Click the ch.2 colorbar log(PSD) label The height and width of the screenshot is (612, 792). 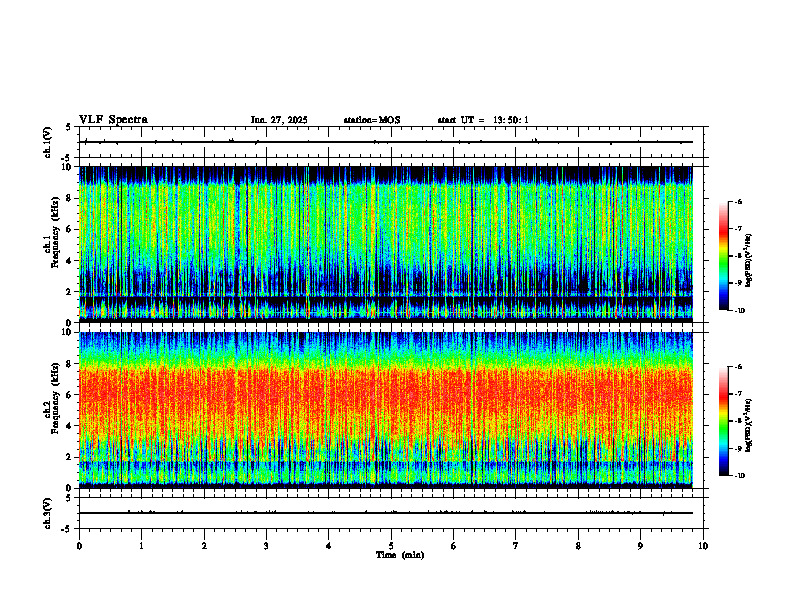(749, 426)
